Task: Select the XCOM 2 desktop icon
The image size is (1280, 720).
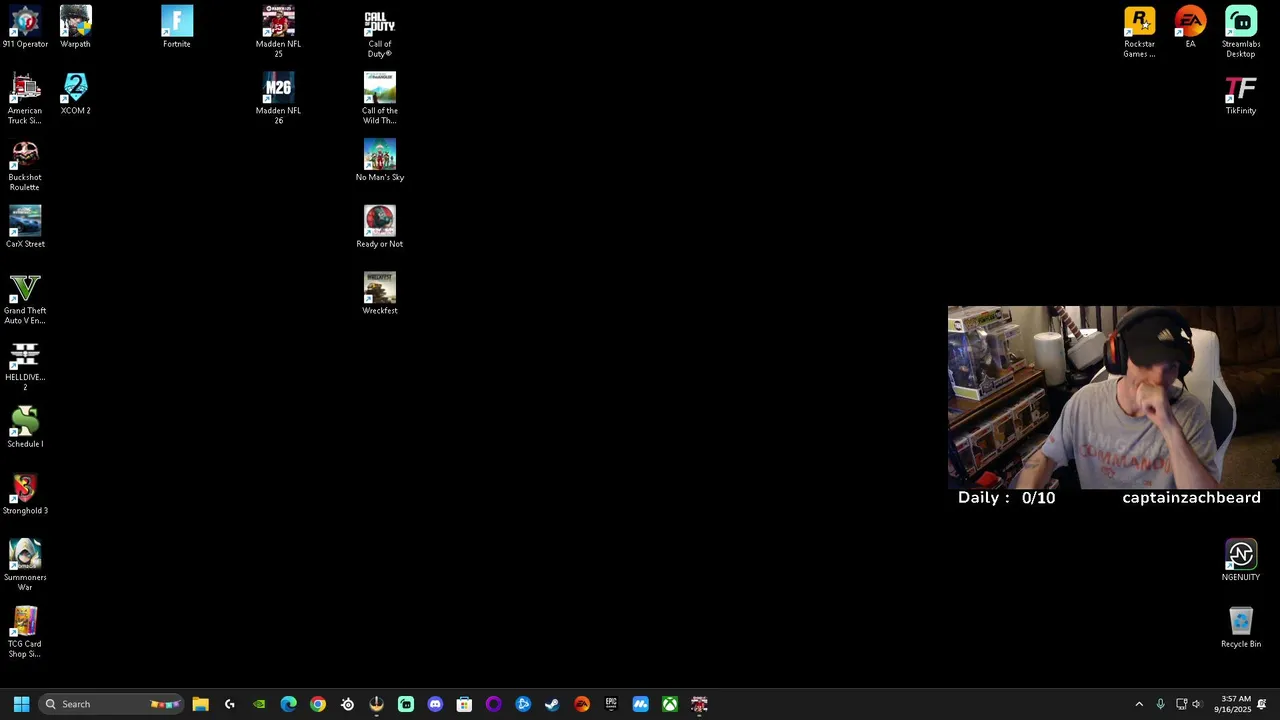Action: pos(76,94)
